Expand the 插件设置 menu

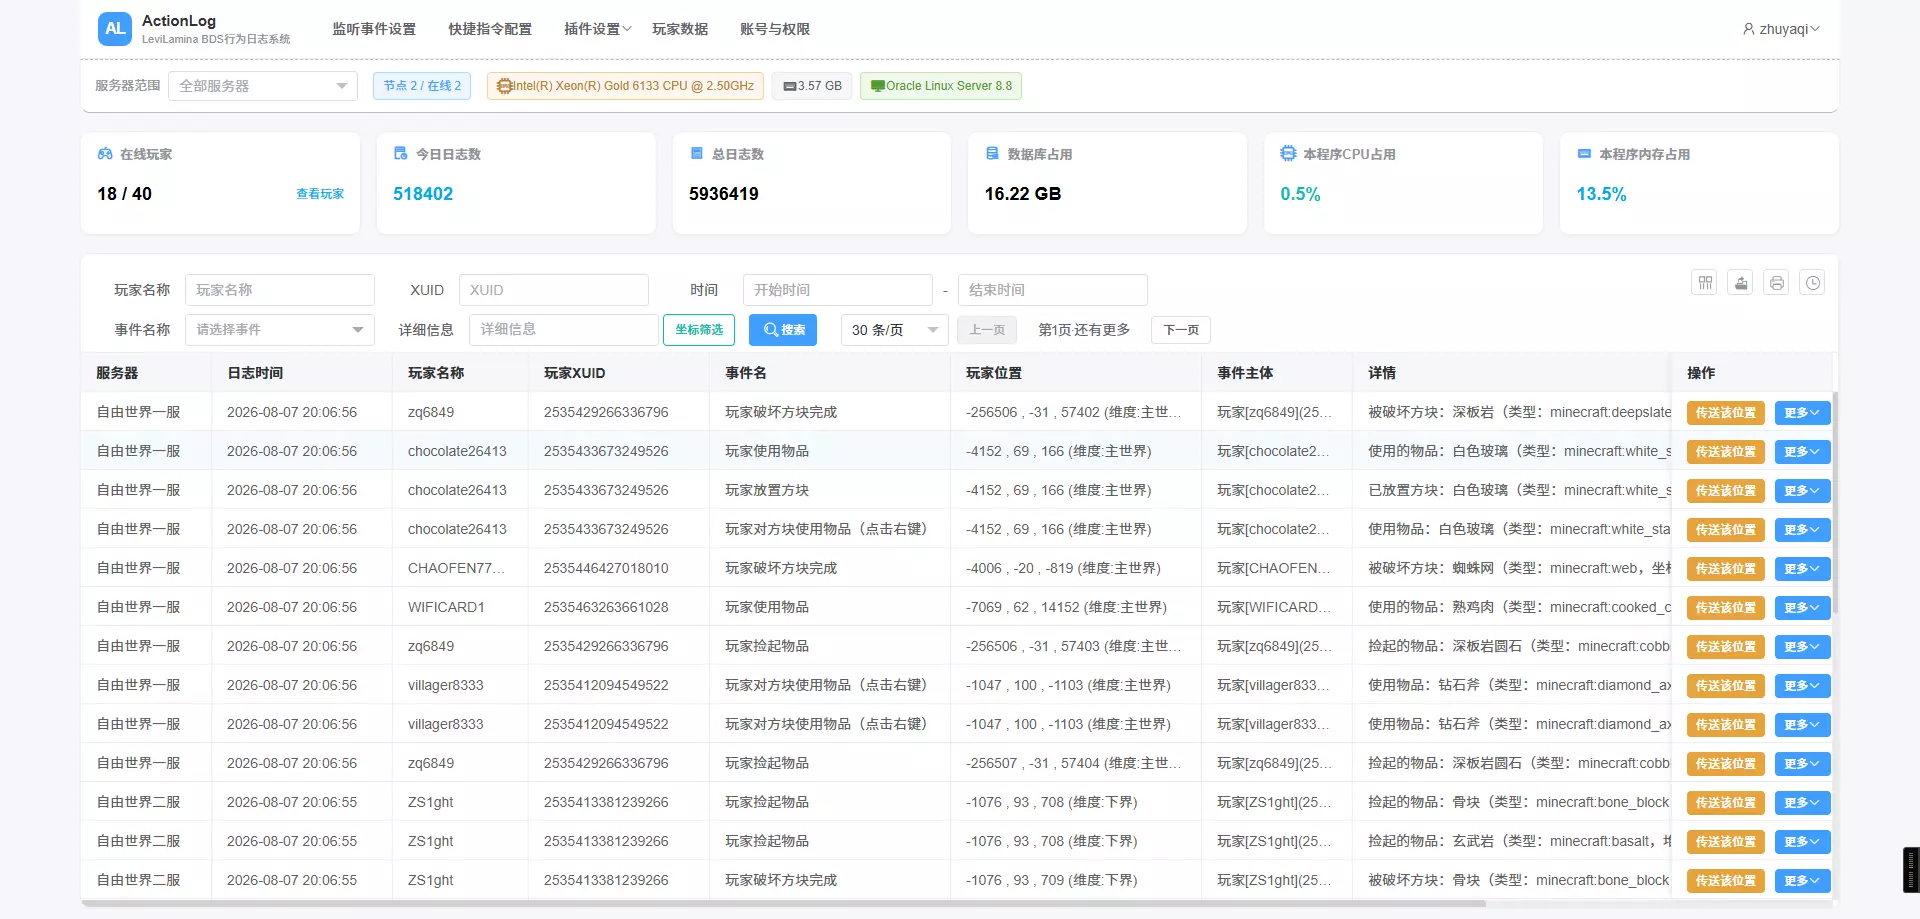[x=598, y=29]
